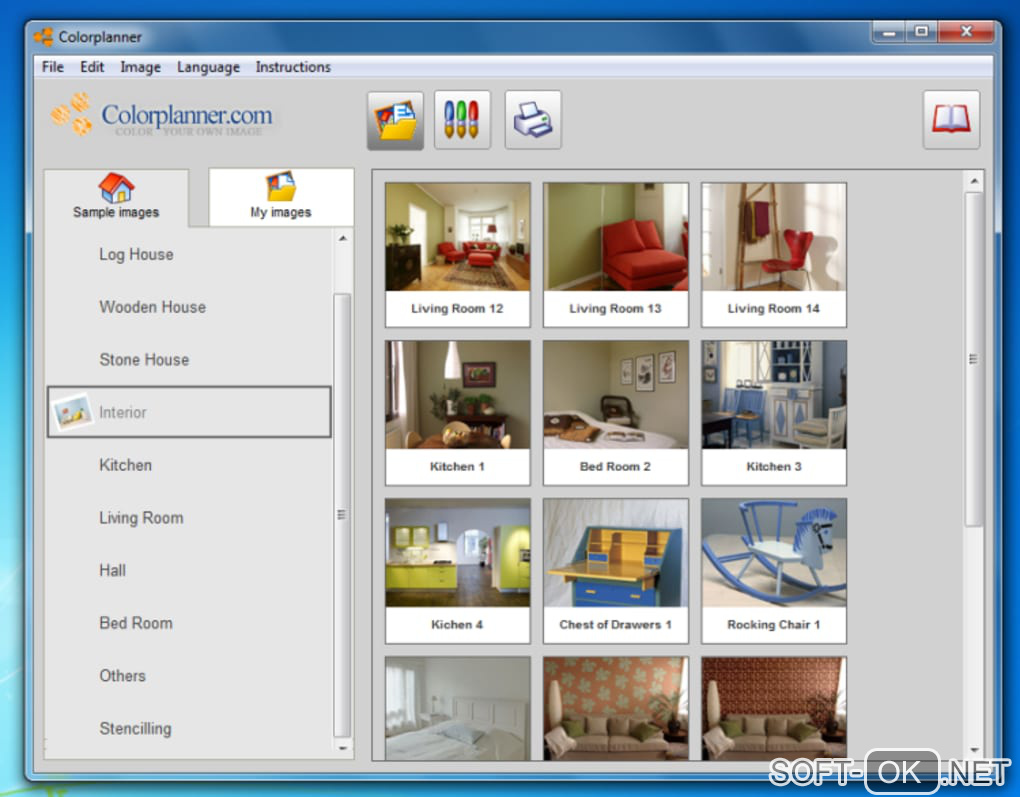Screen dimensions: 1020x797
Task: Switch to the My images tab
Action: click(281, 197)
